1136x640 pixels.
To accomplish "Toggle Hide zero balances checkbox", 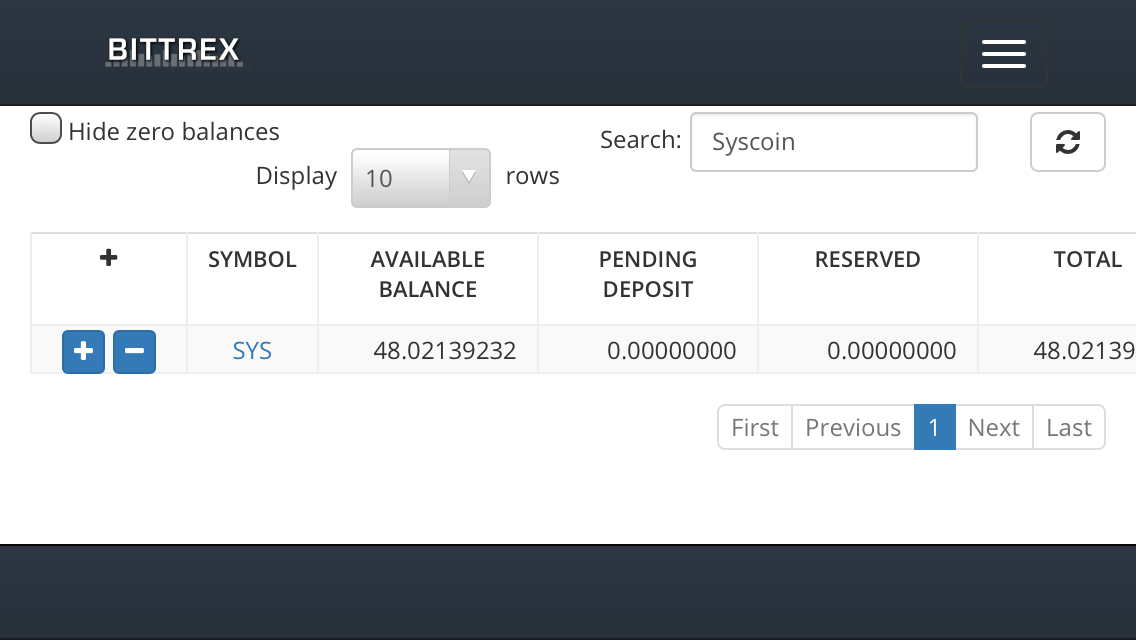I will point(46,128).
